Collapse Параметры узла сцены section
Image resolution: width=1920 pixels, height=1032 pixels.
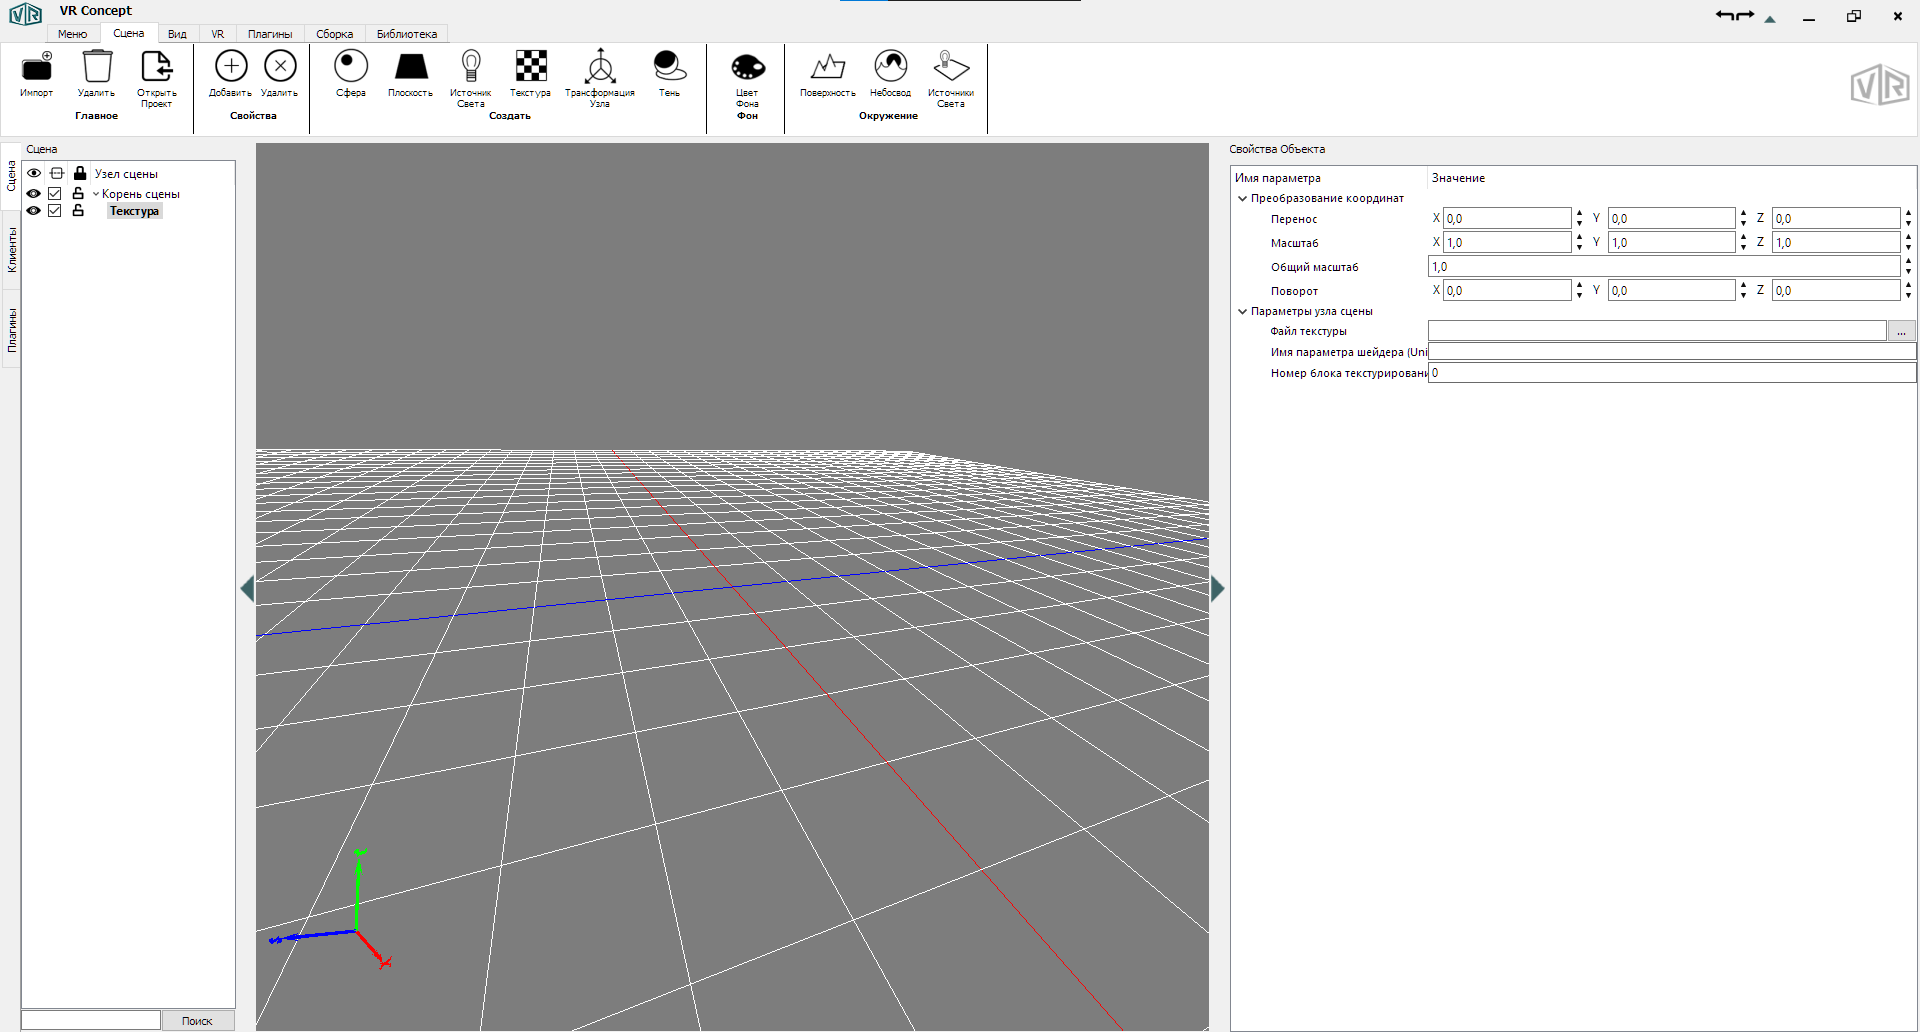(1243, 311)
